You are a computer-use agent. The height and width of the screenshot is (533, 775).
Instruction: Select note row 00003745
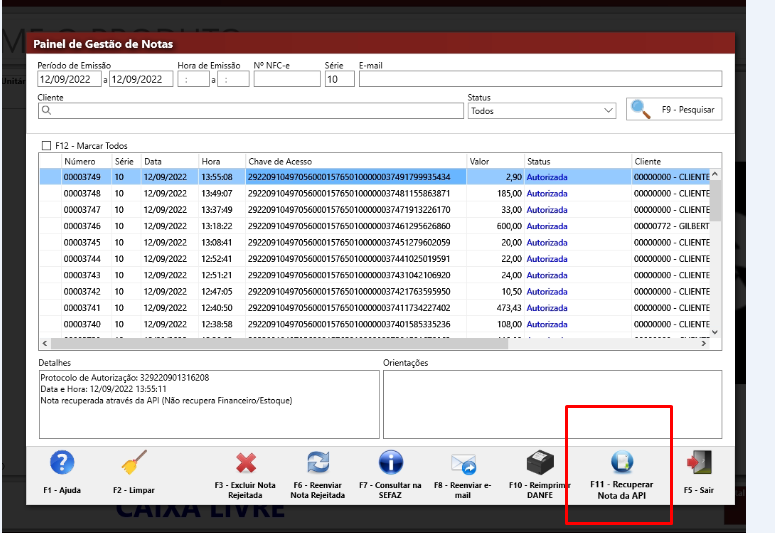coord(375,242)
